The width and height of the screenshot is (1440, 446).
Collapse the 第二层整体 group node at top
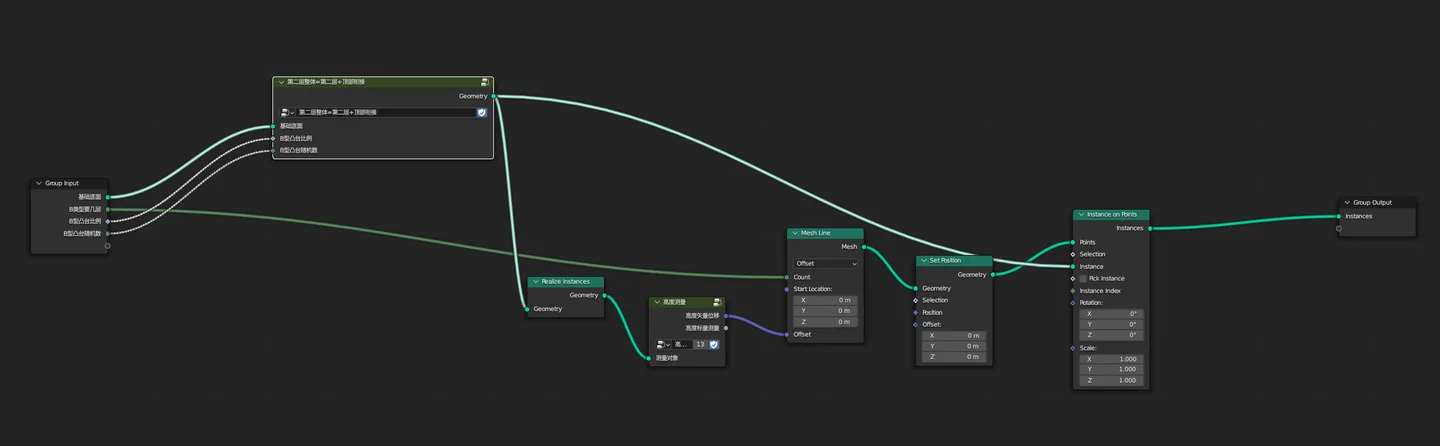click(281, 82)
